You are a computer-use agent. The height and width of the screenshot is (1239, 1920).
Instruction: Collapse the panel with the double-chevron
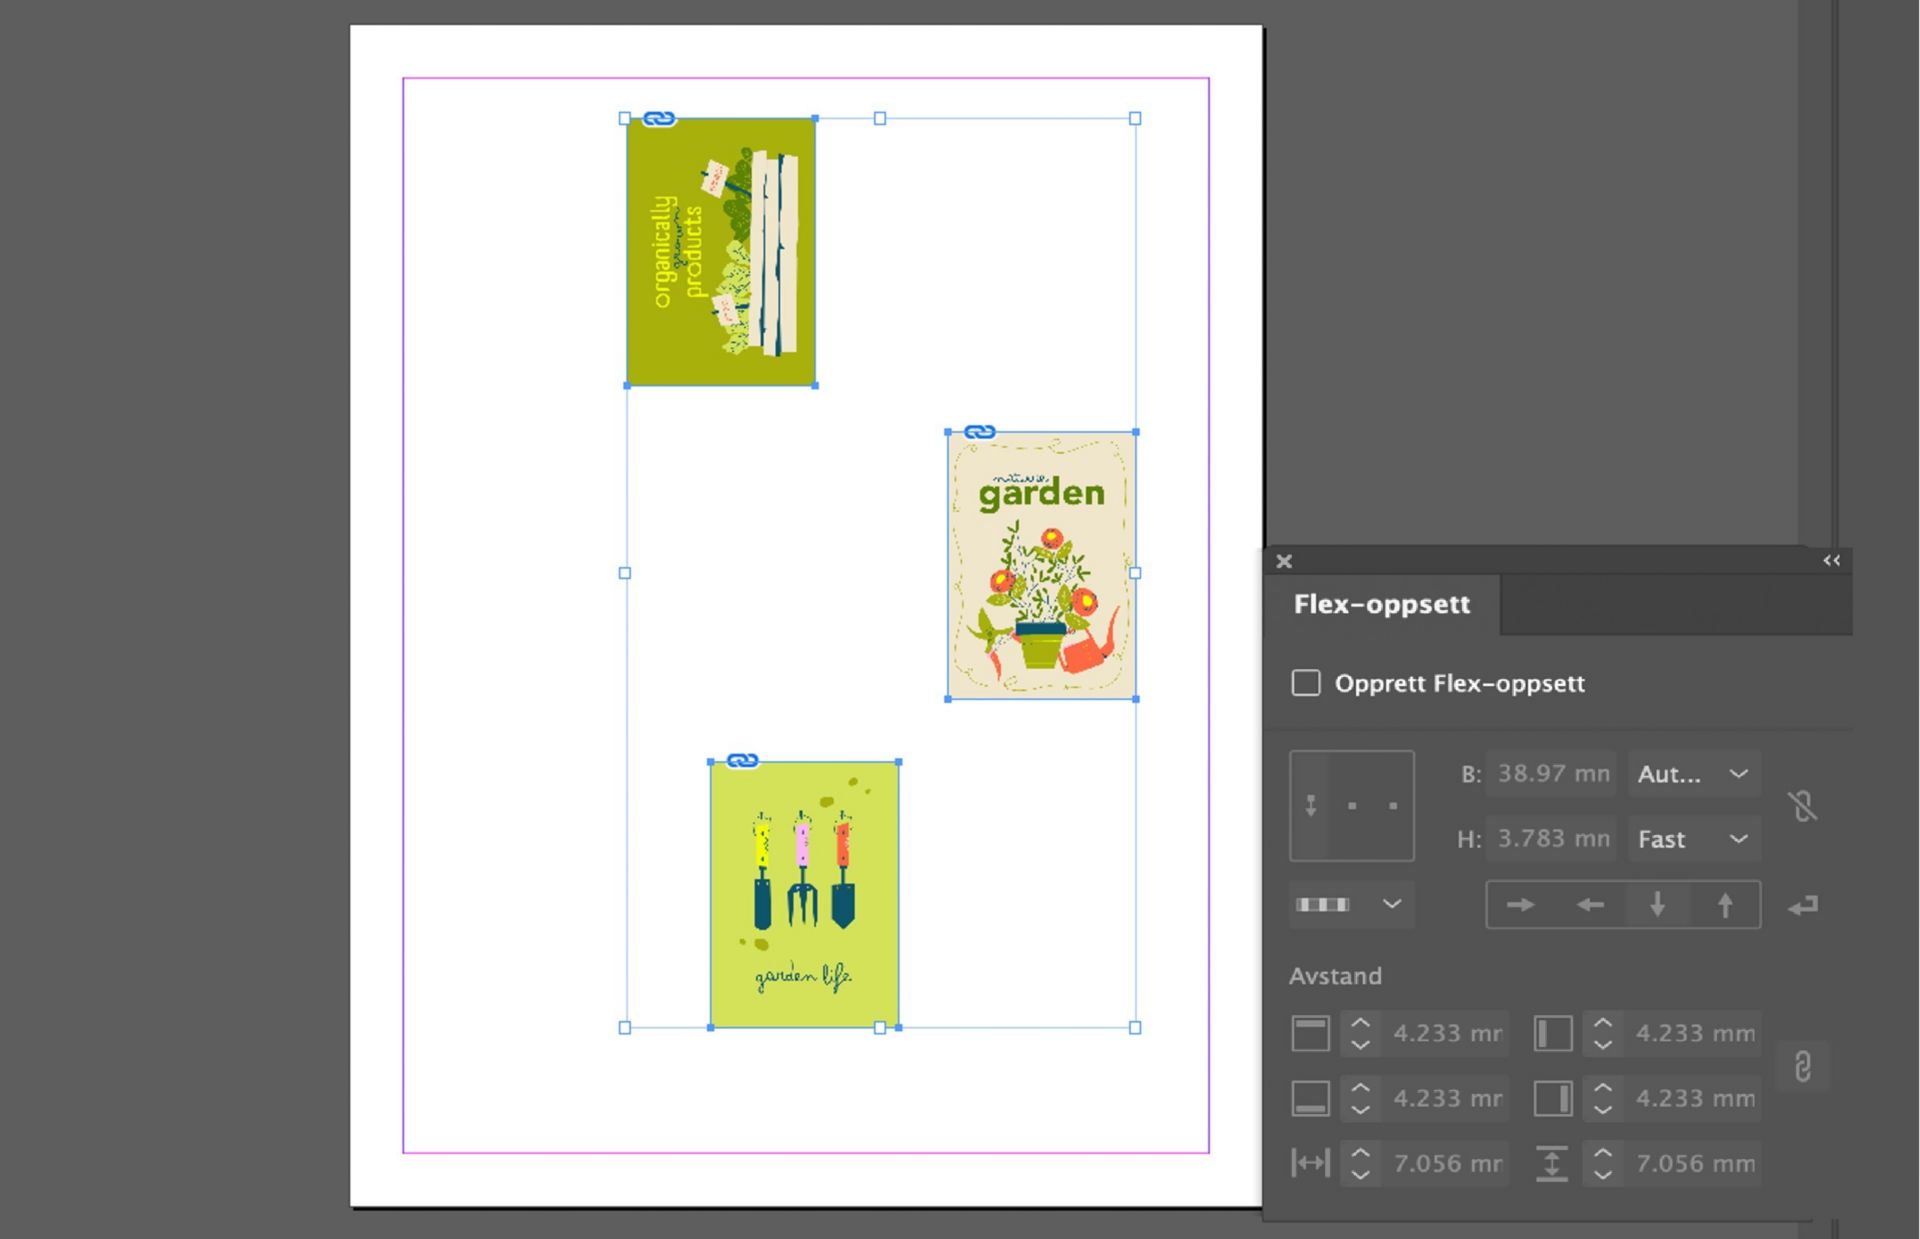(1831, 561)
